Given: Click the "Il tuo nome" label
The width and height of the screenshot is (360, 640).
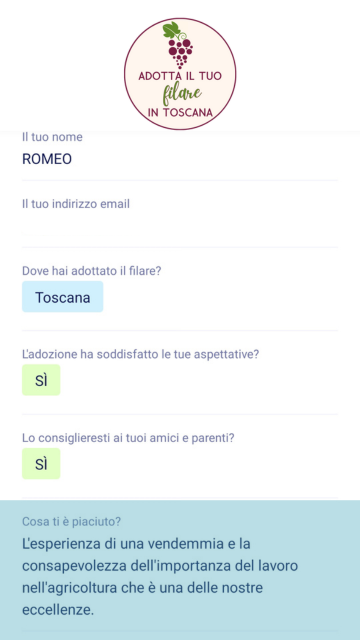Looking at the screenshot, I should 52,137.
